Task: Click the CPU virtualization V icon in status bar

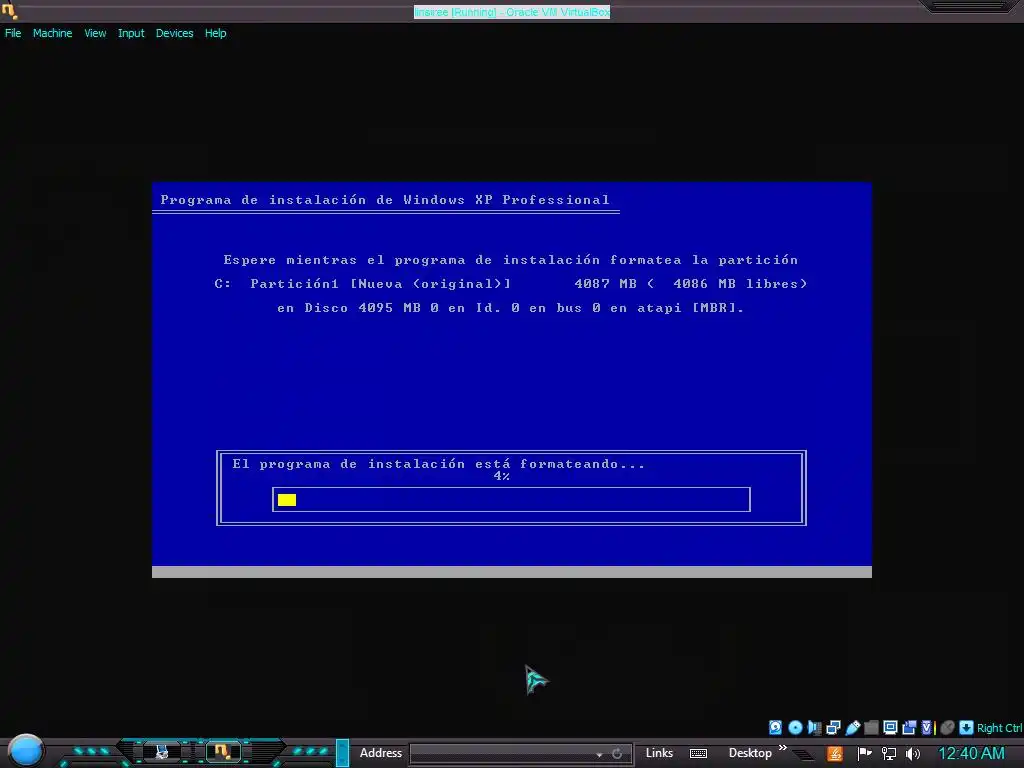Action: tap(927, 728)
